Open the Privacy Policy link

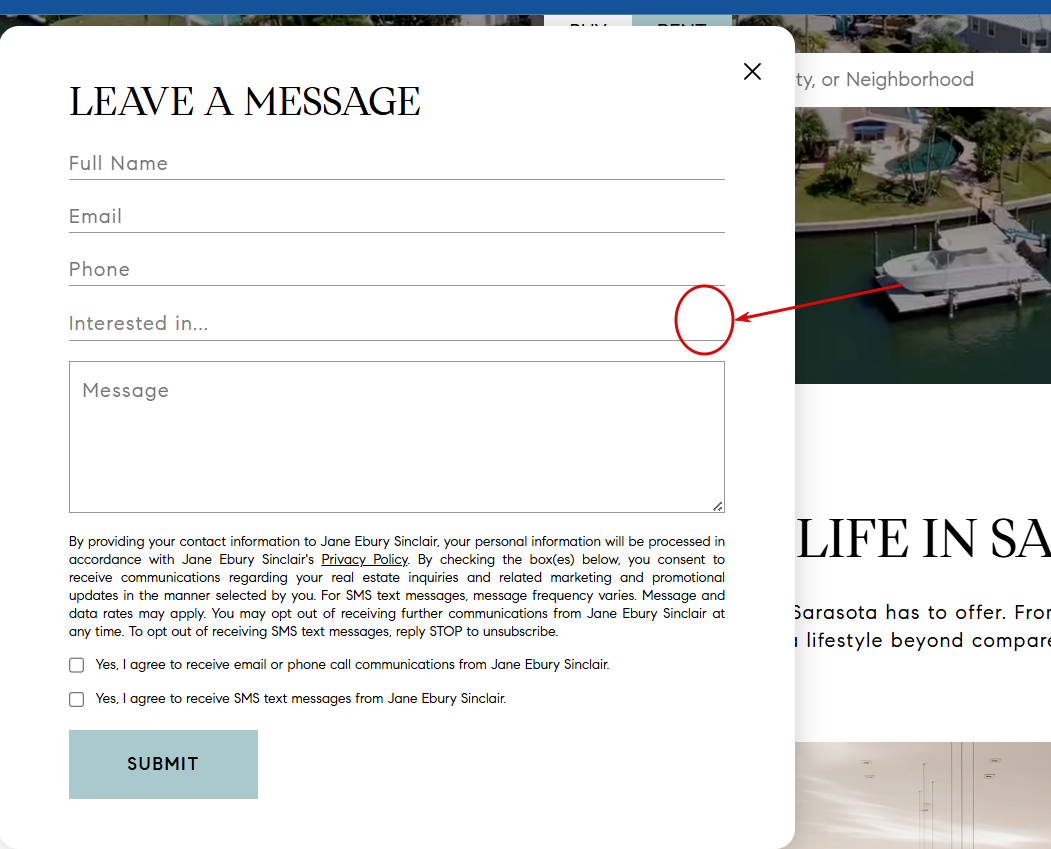click(x=365, y=560)
